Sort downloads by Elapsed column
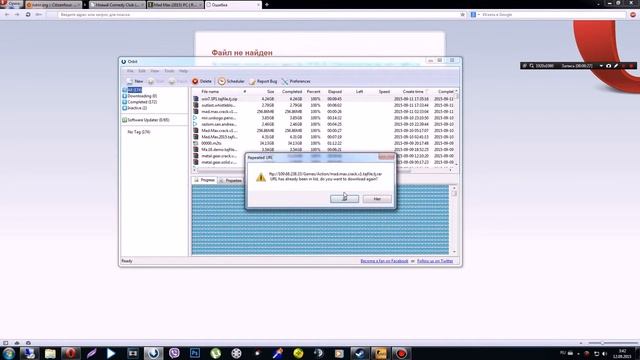The width and height of the screenshot is (640, 360). 335,92
